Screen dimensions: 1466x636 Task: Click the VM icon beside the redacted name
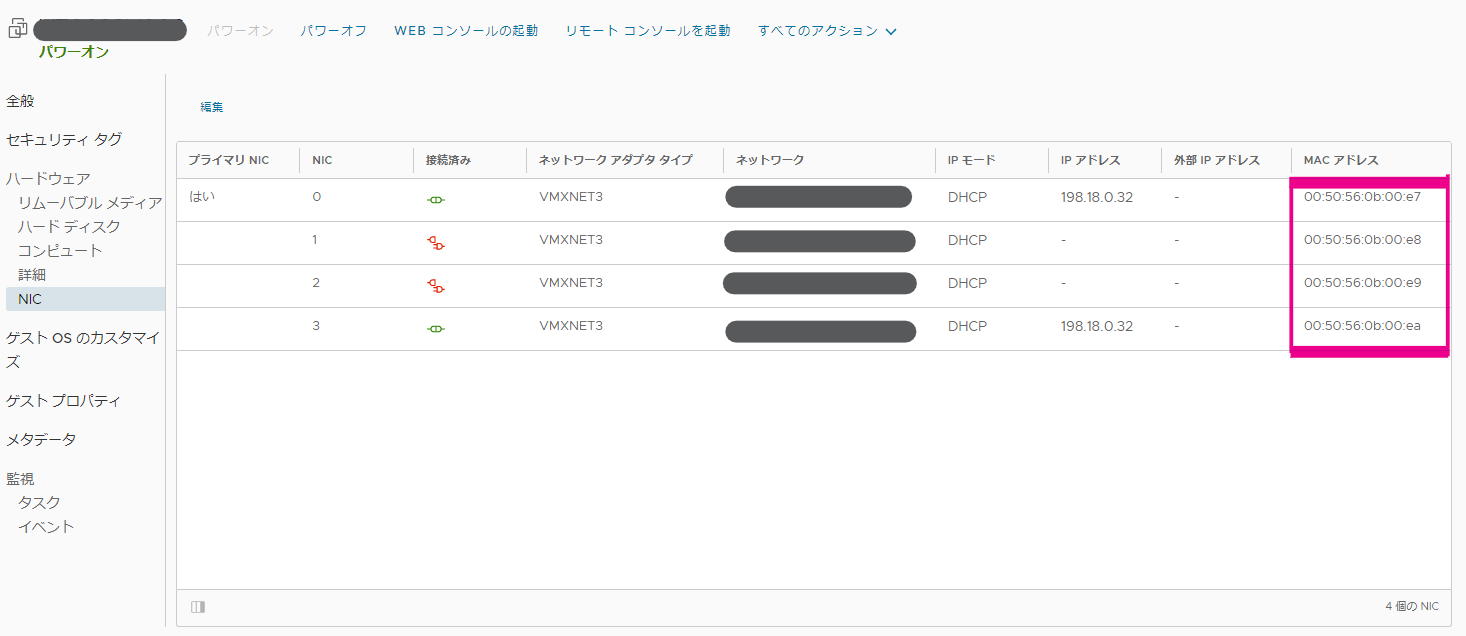click(18, 29)
